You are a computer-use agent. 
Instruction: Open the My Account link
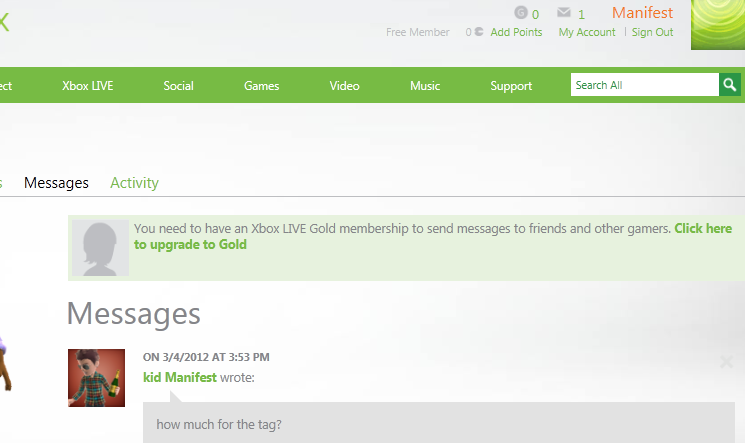(x=587, y=32)
